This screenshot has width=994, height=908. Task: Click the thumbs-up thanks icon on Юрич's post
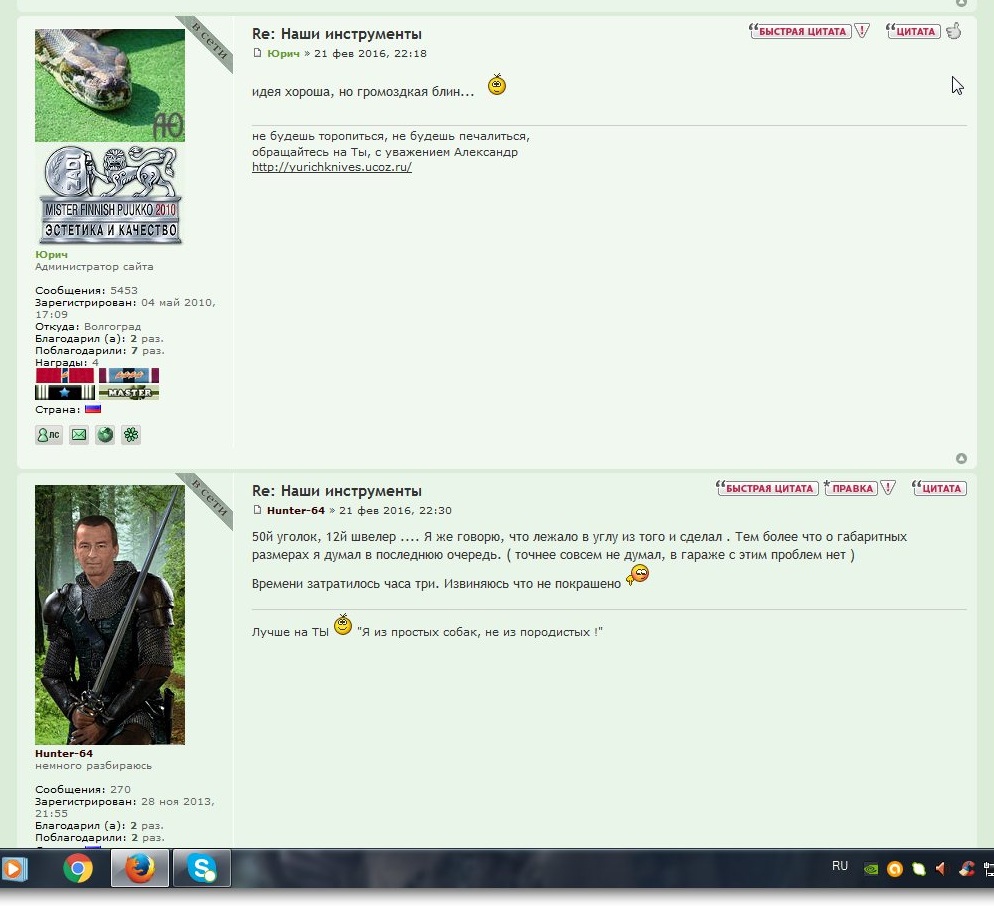[x=954, y=30]
